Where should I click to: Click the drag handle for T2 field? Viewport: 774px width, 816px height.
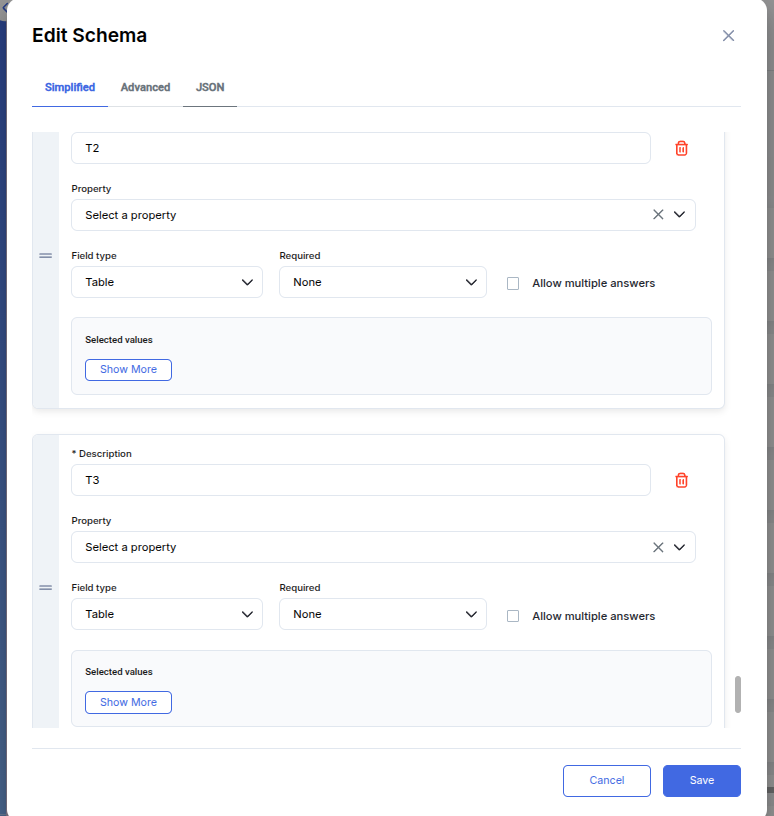(45, 256)
